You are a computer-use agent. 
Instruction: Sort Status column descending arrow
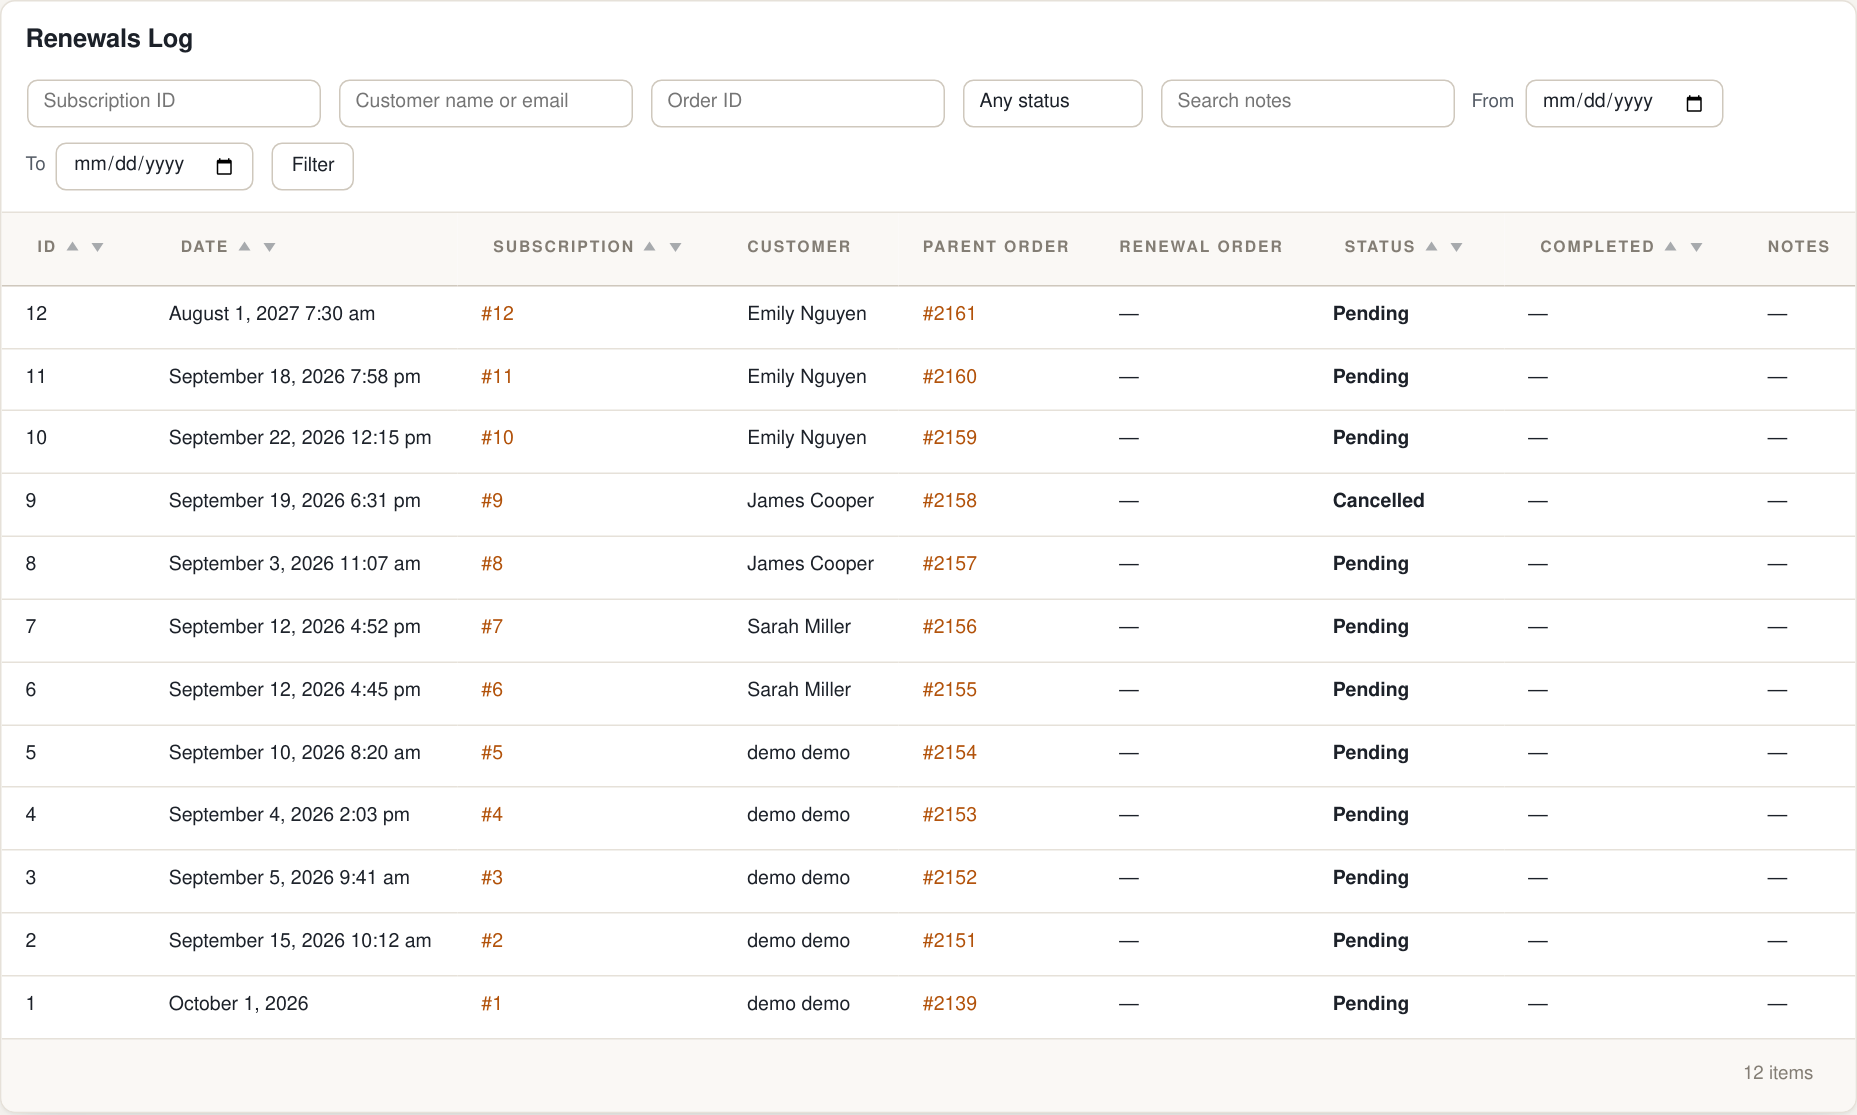click(1456, 247)
